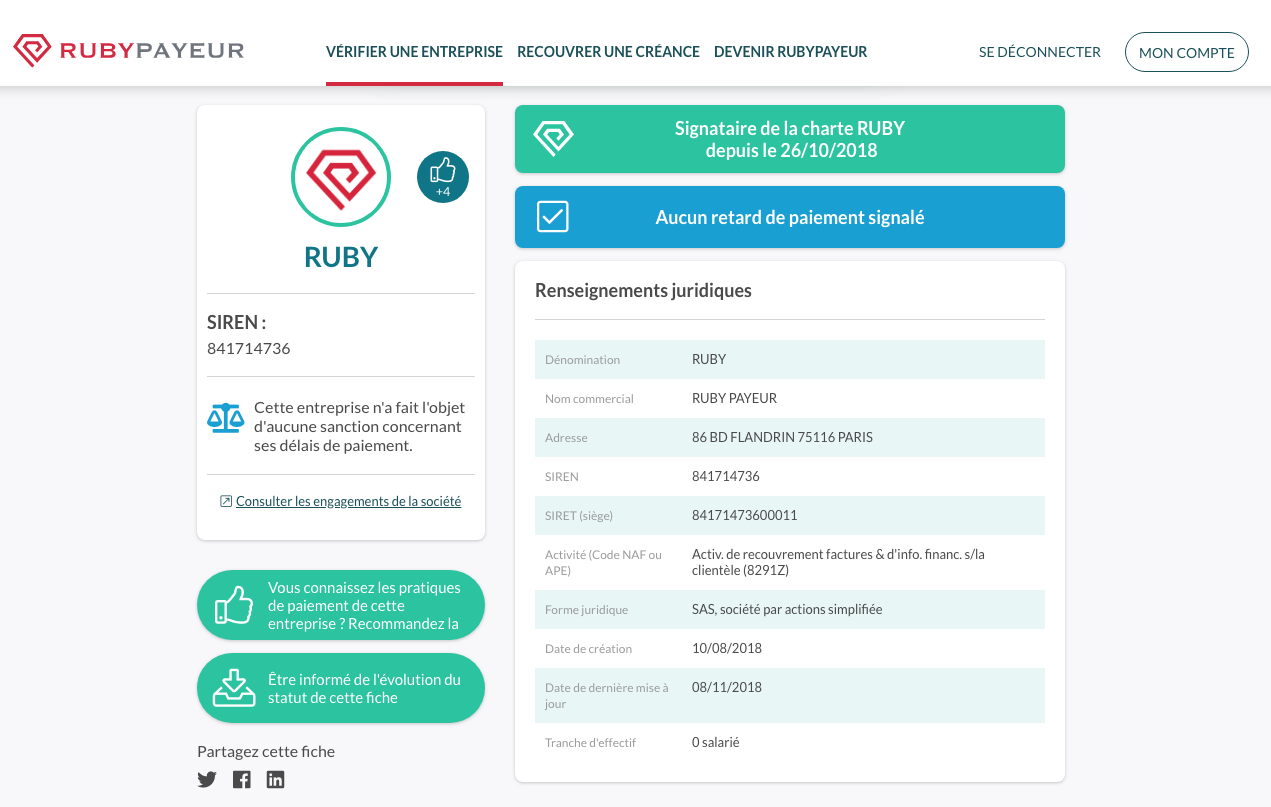The height and width of the screenshot is (807, 1271).
Task: Select creation date 10/08/2018
Action: [x=727, y=648]
